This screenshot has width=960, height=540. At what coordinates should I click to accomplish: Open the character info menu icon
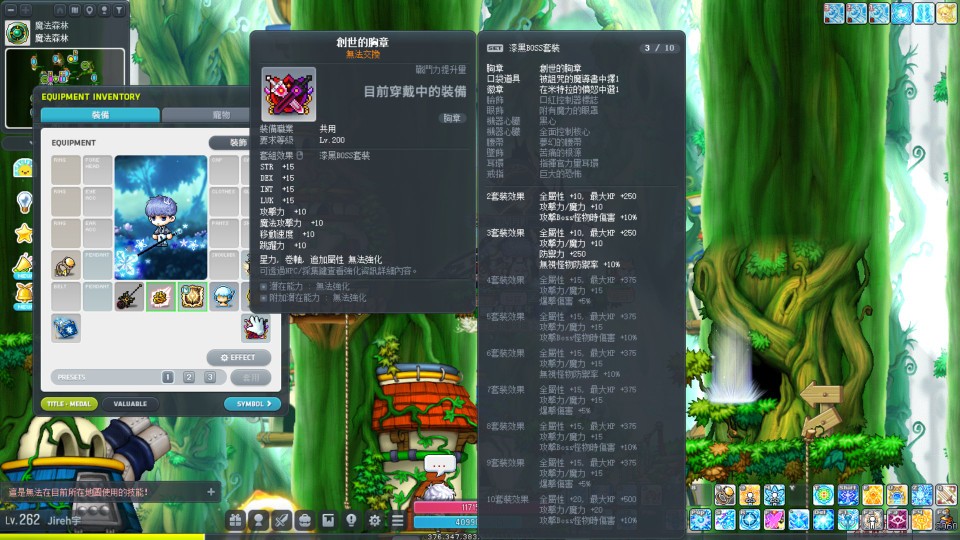coord(258,520)
